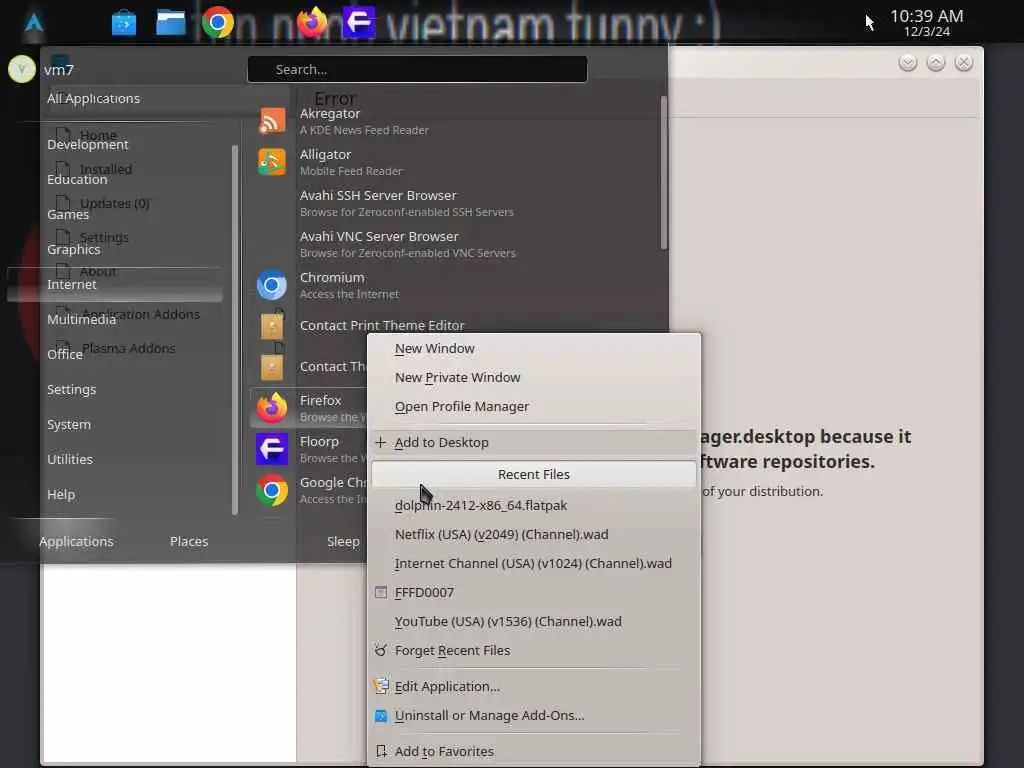The image size is (1024, 768).
Task: Click the category list scrollbar
Action: [235, 330]
